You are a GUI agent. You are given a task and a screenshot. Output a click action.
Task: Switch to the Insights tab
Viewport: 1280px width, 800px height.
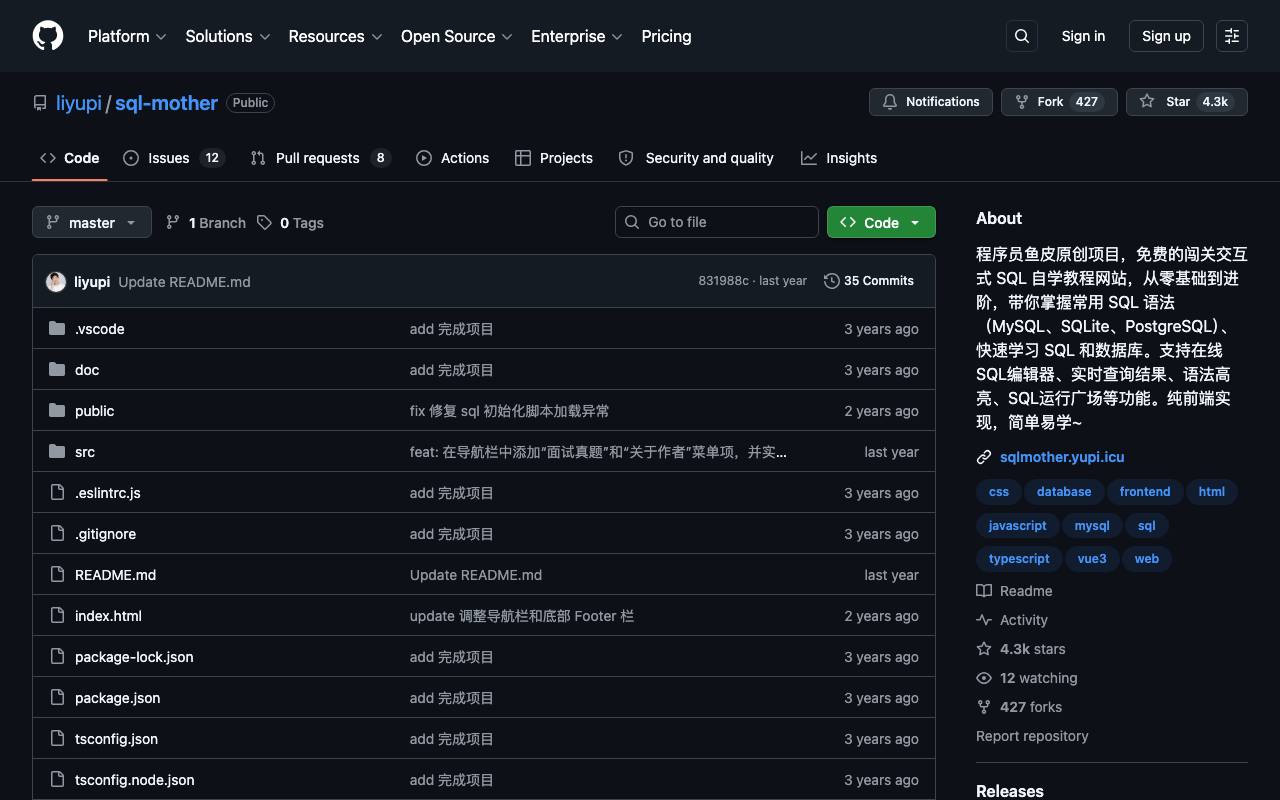click(839, 158)
